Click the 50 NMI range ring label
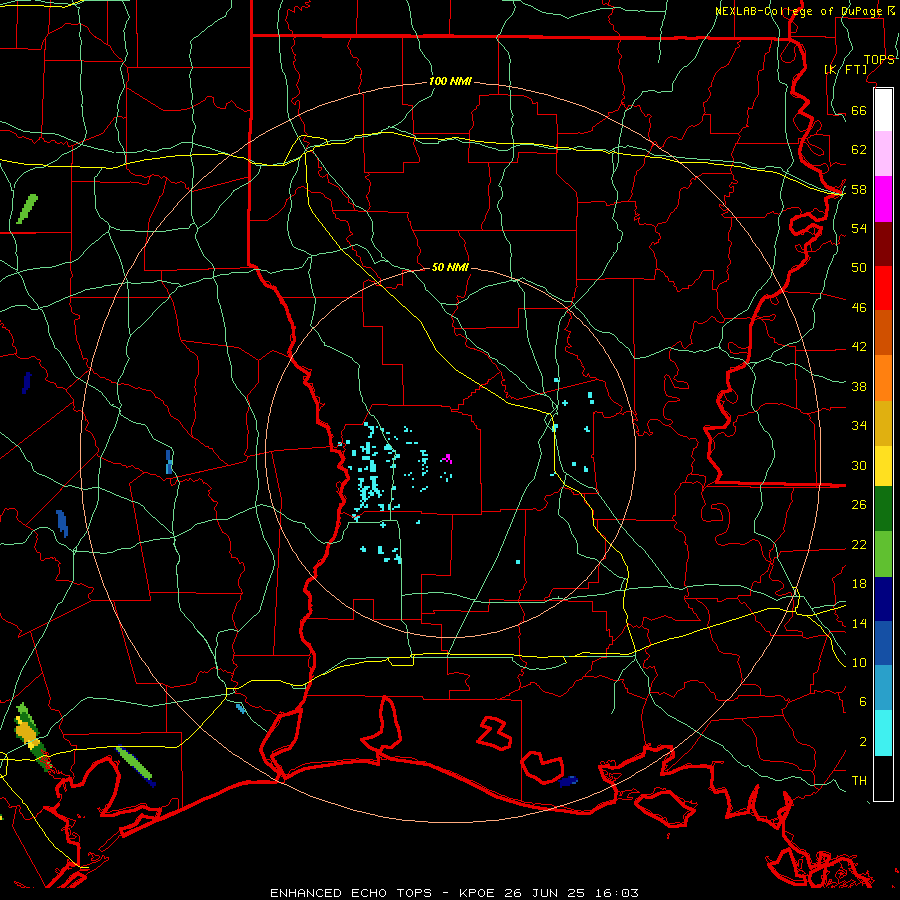Image resolution: width=900 pixels, height=900 pixels. 451,267
